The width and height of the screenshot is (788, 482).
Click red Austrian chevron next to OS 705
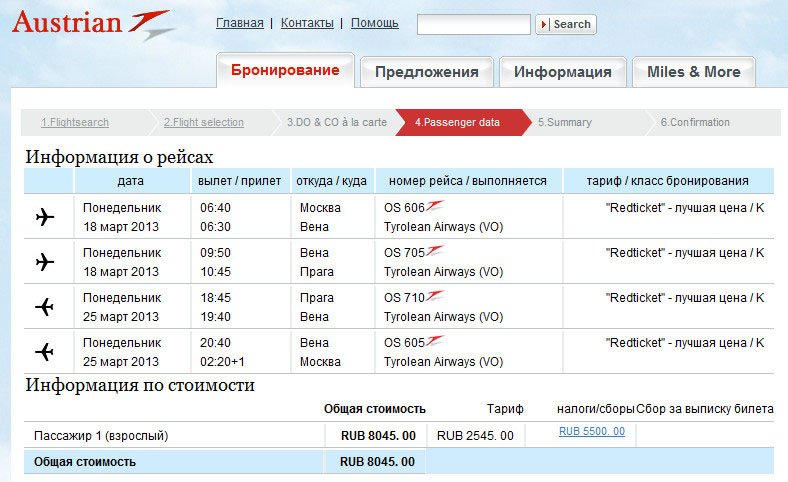tap(435, 250)
